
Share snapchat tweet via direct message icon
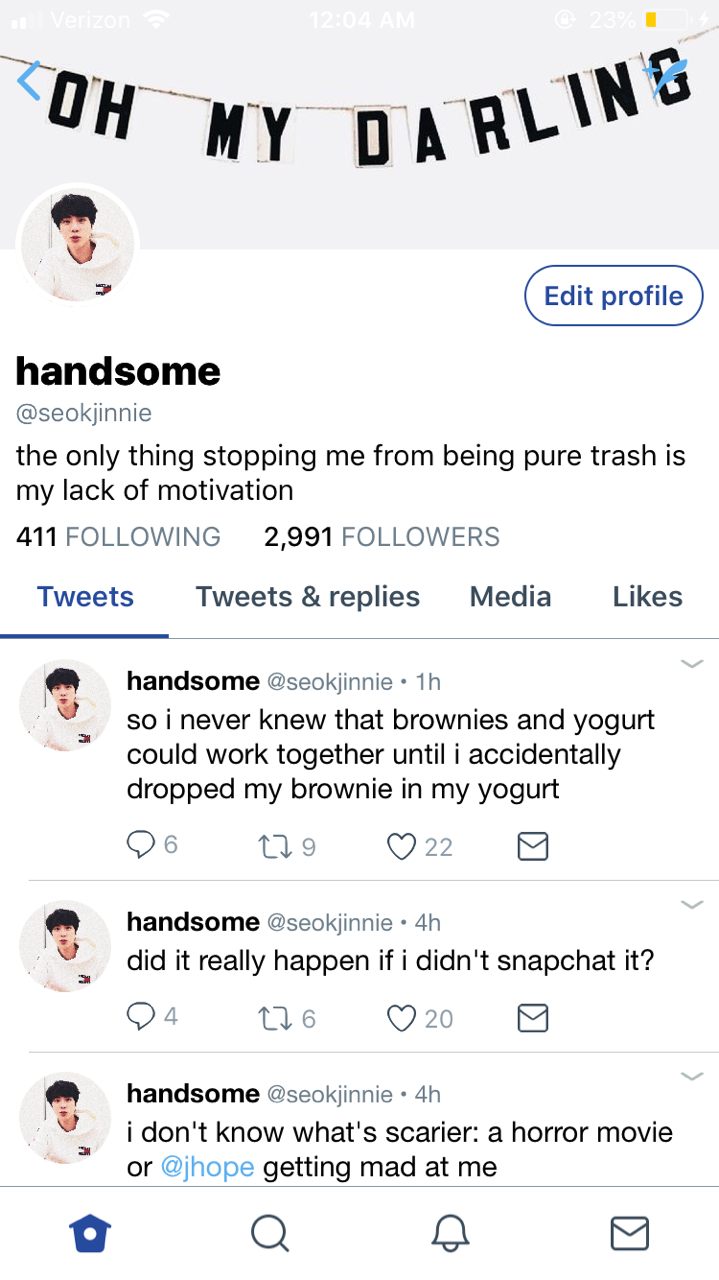[x=533, y=1019]
